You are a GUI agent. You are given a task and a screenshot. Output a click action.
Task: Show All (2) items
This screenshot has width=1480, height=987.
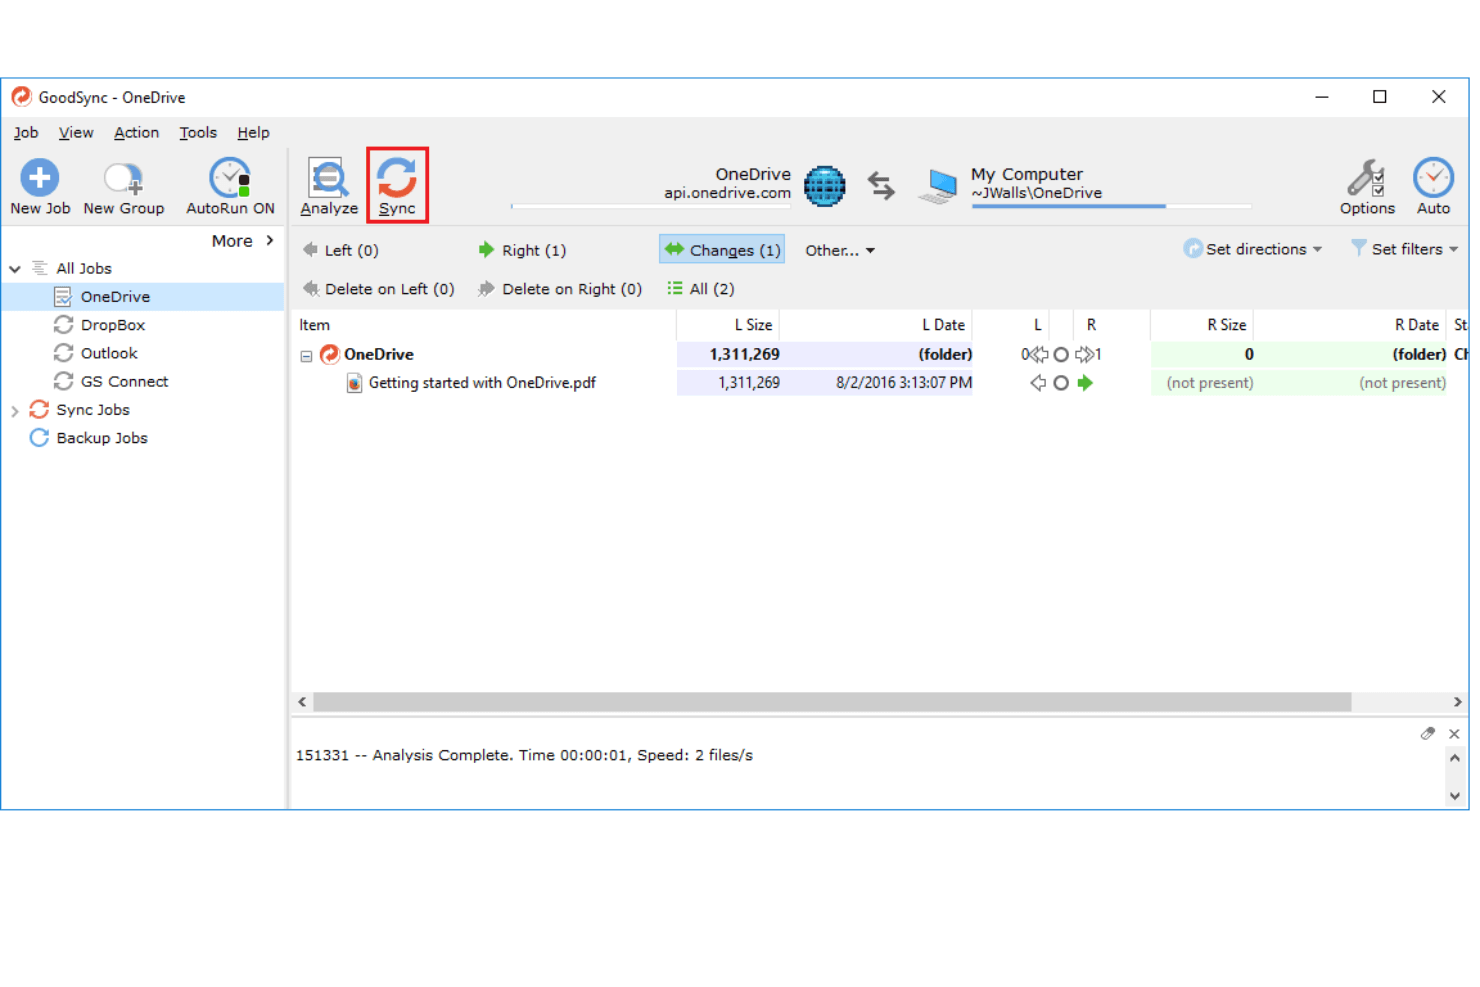click(701, 289)
